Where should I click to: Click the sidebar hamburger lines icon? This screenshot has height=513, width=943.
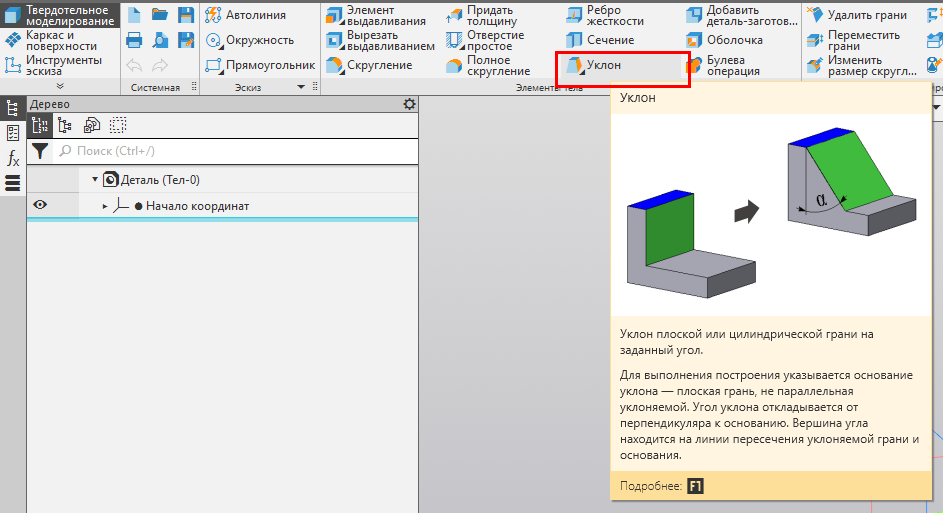click(13, 183)
